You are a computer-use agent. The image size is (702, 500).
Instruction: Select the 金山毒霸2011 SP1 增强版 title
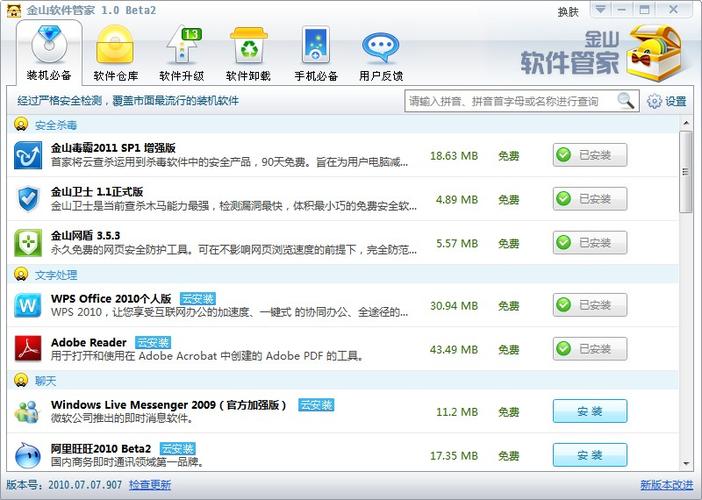point(113,148)
